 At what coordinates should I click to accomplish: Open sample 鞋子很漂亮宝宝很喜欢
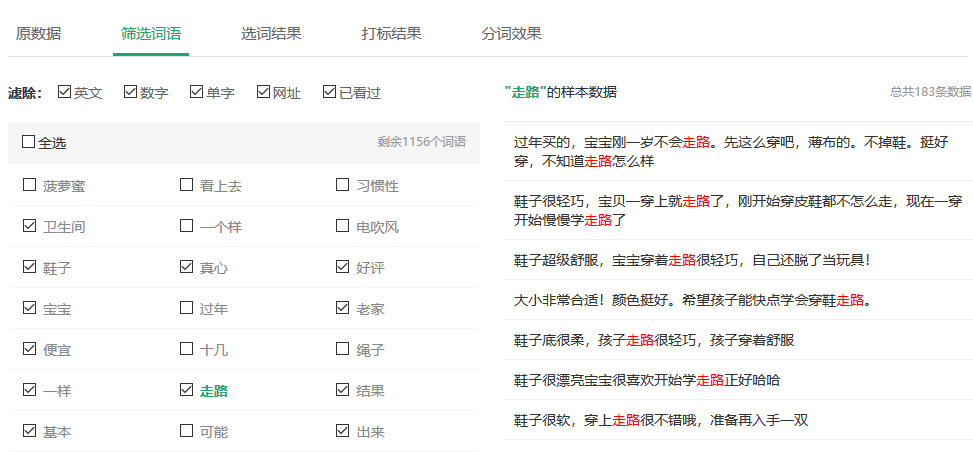pyautogui.click(x=738, y=379)
